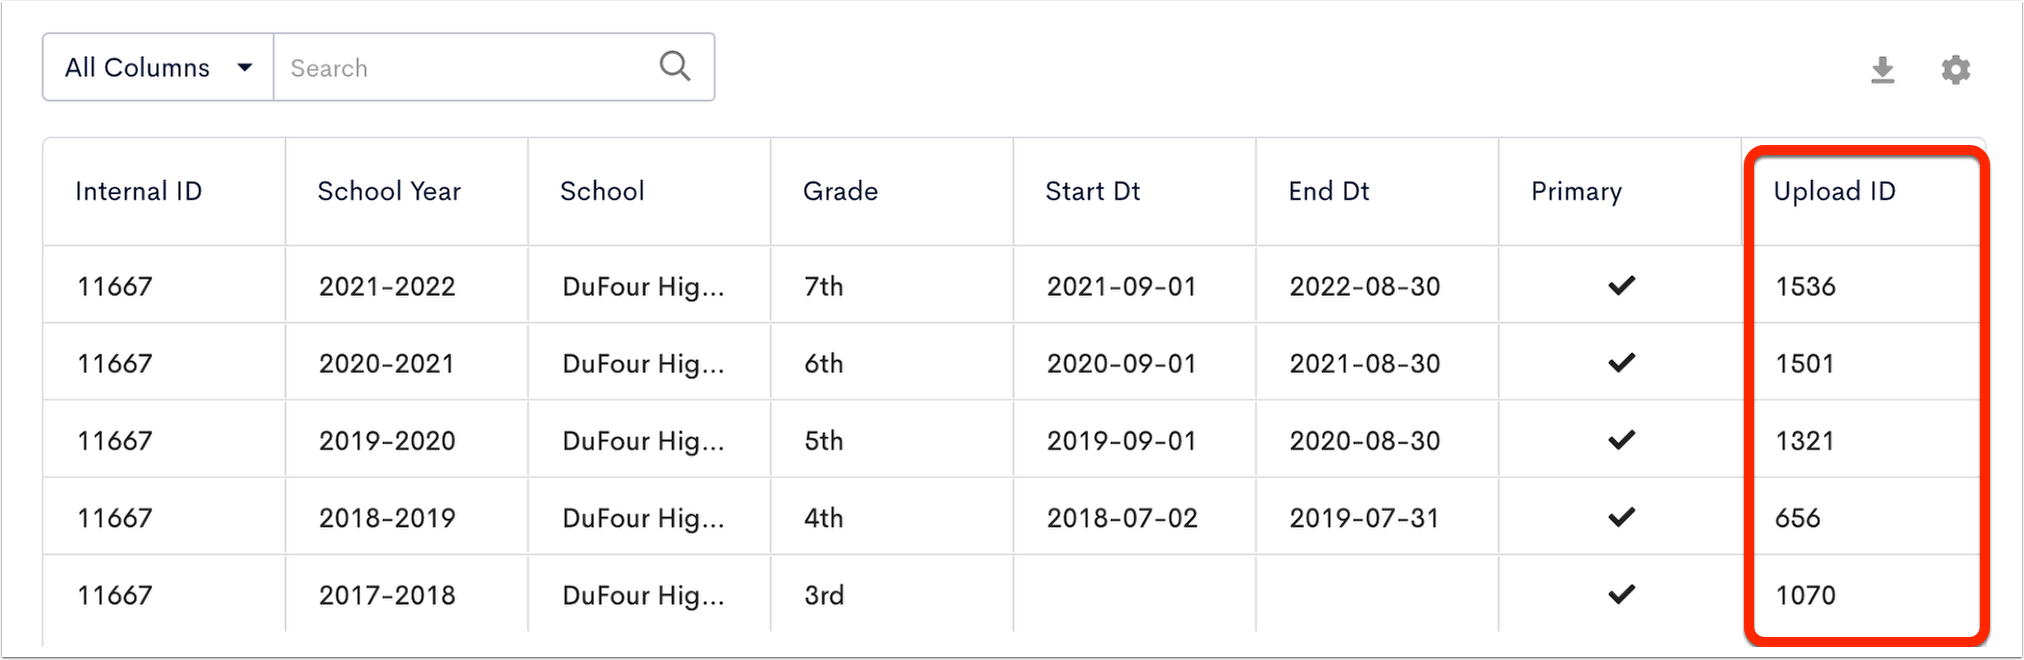Sort by the Upload ID column header
The image size is (2024, 660).
click(1834, 191)
